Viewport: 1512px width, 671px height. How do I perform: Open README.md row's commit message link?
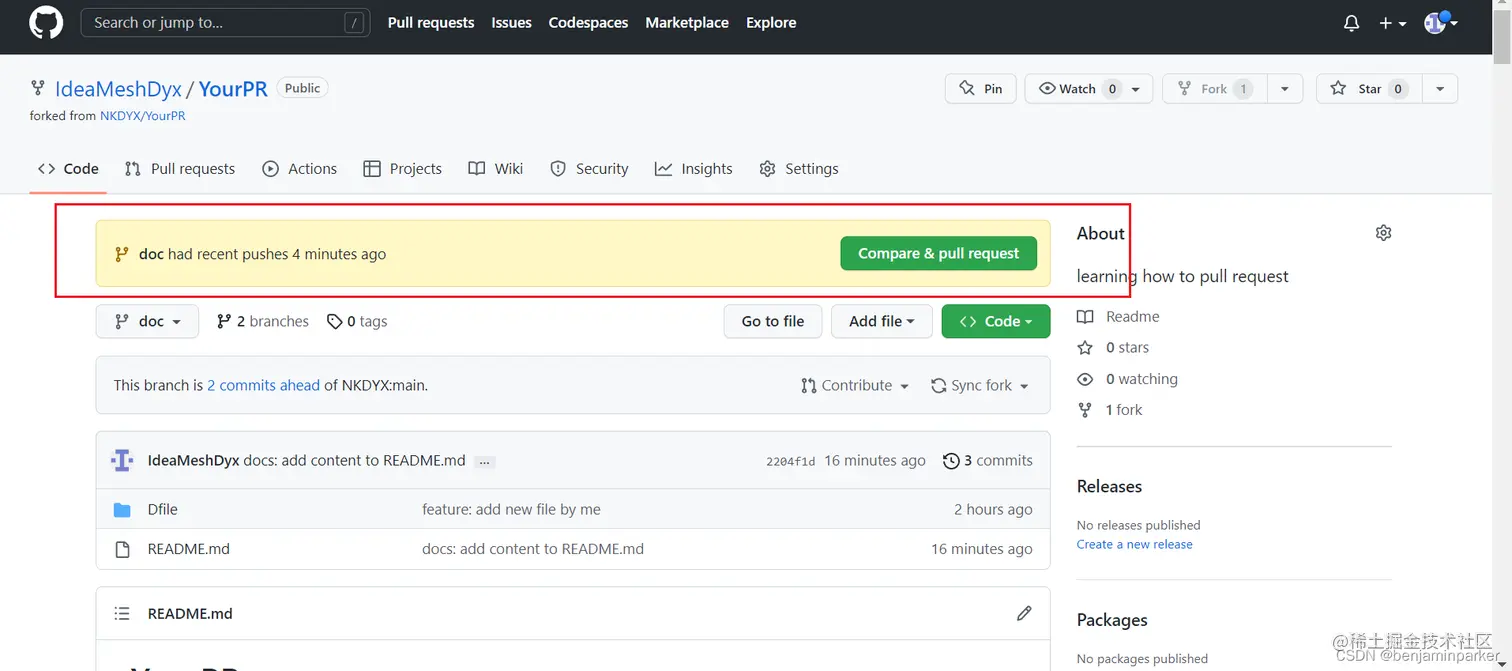click(x=533, y=549)
